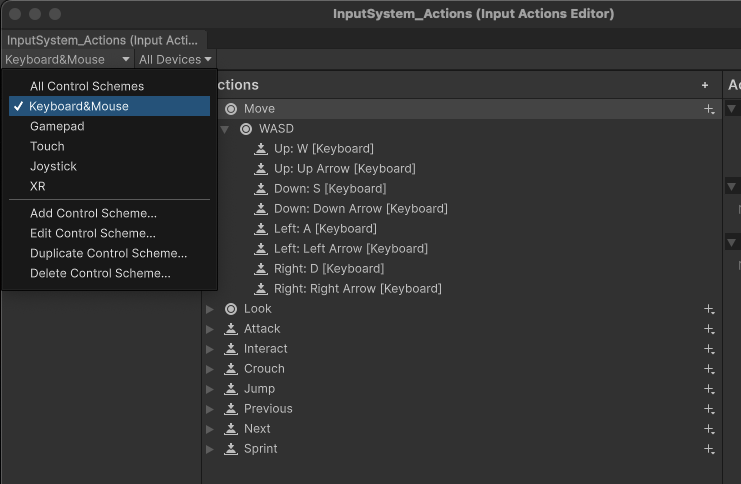
Task: Click the binding icon beside Up: W
Action: (x=262, y=149)
